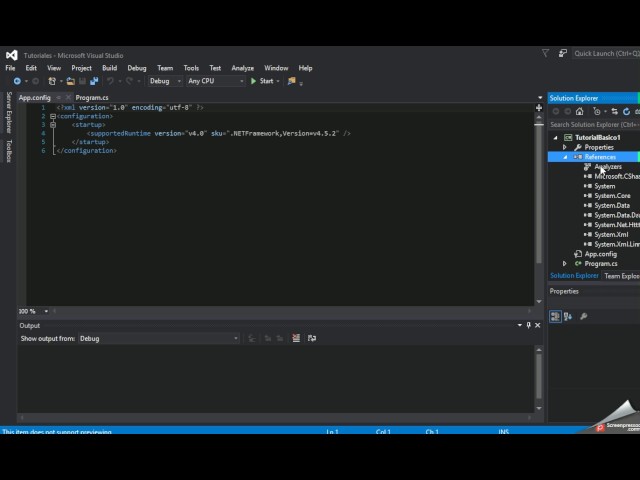Click the Solution Explorer Refresh icon
This screenshot has width=640, height=480.
[627, 111]
